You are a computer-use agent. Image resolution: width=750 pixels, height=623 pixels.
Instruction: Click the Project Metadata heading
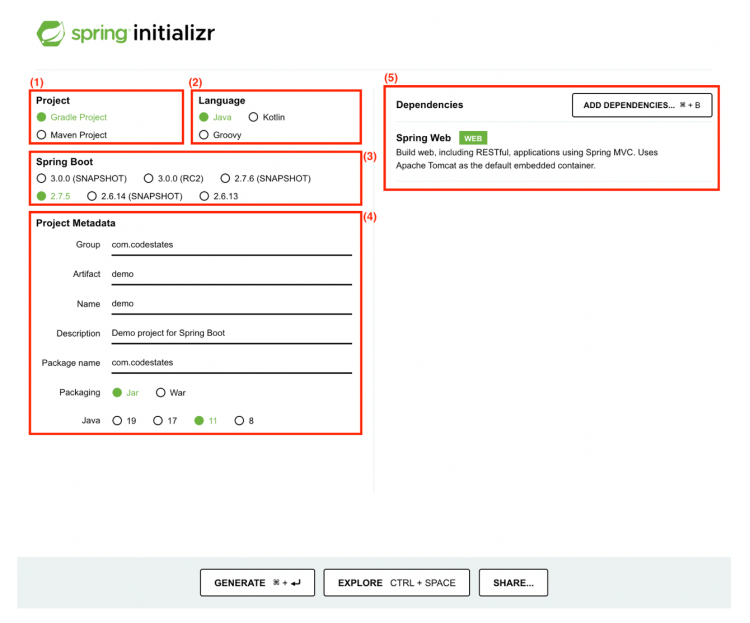(76, 223)
